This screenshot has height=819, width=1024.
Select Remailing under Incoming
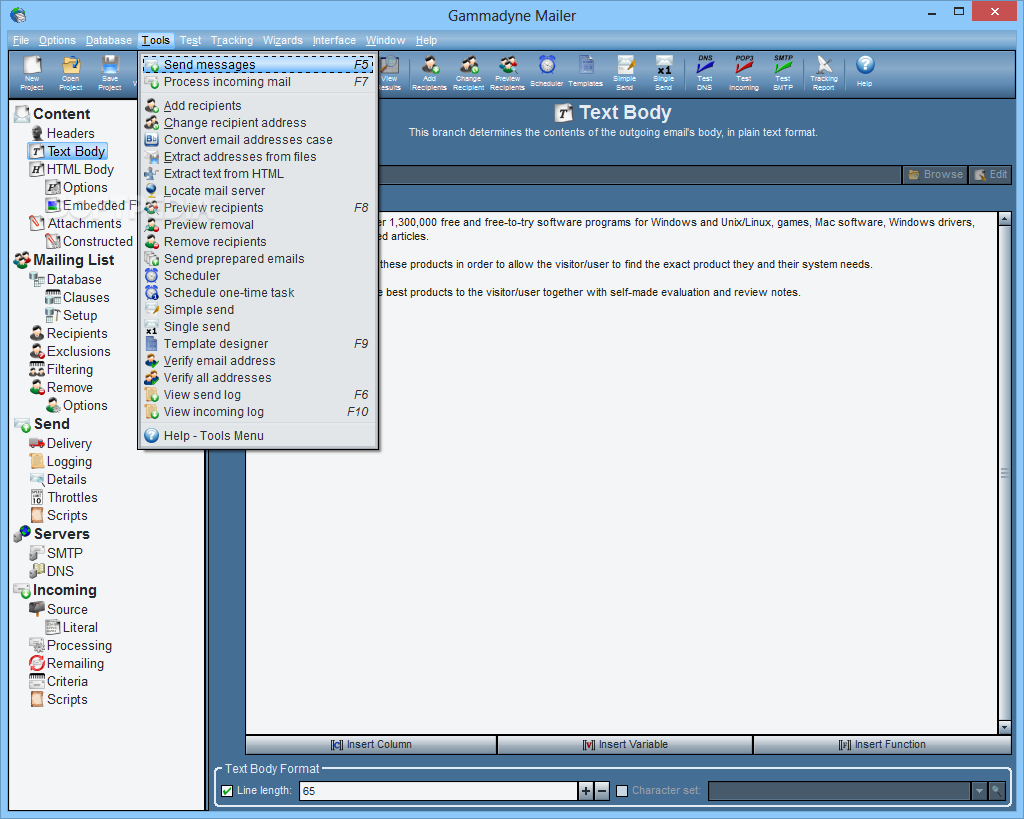click(x=67, y=664)
